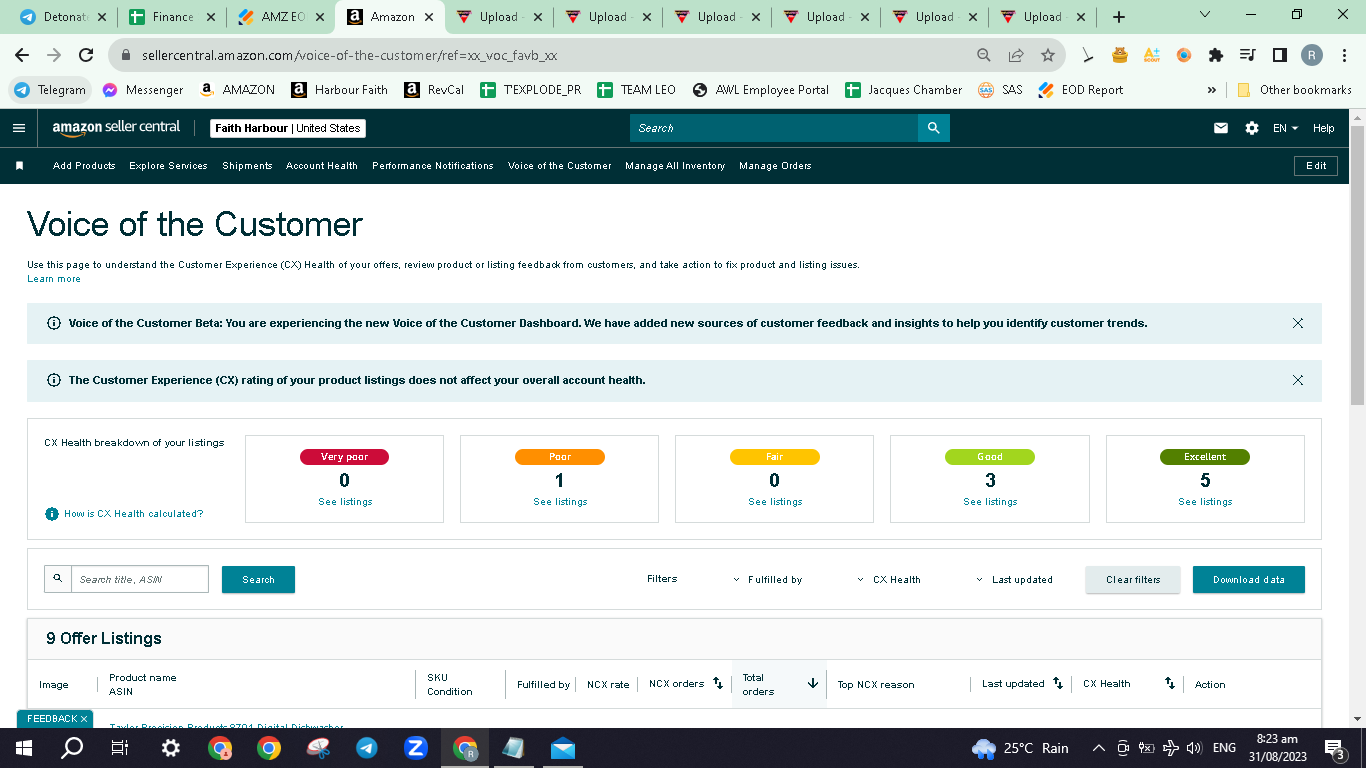Open the Chrome three-dot menu
Image resolution: width=1366 pixels, height=768 pixels.
coord(1343,55)
